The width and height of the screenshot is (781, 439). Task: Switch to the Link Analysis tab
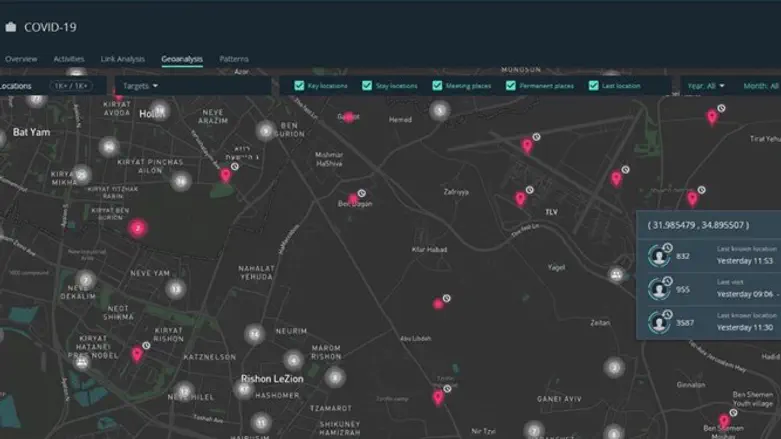(123, 59)
